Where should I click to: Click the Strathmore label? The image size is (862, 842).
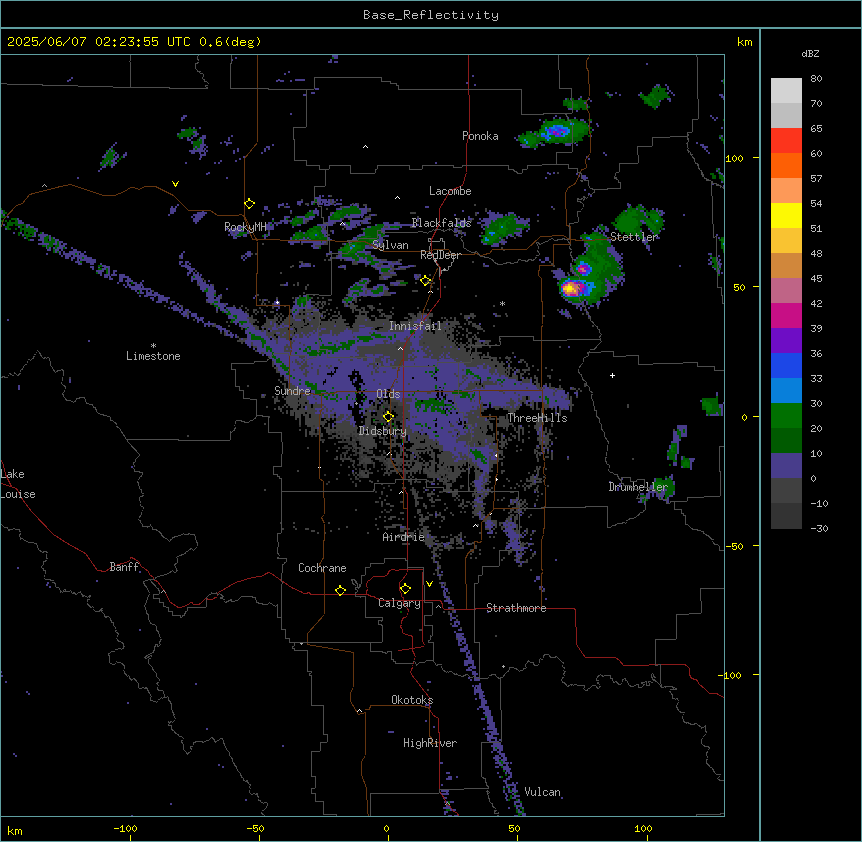(516, 608)
